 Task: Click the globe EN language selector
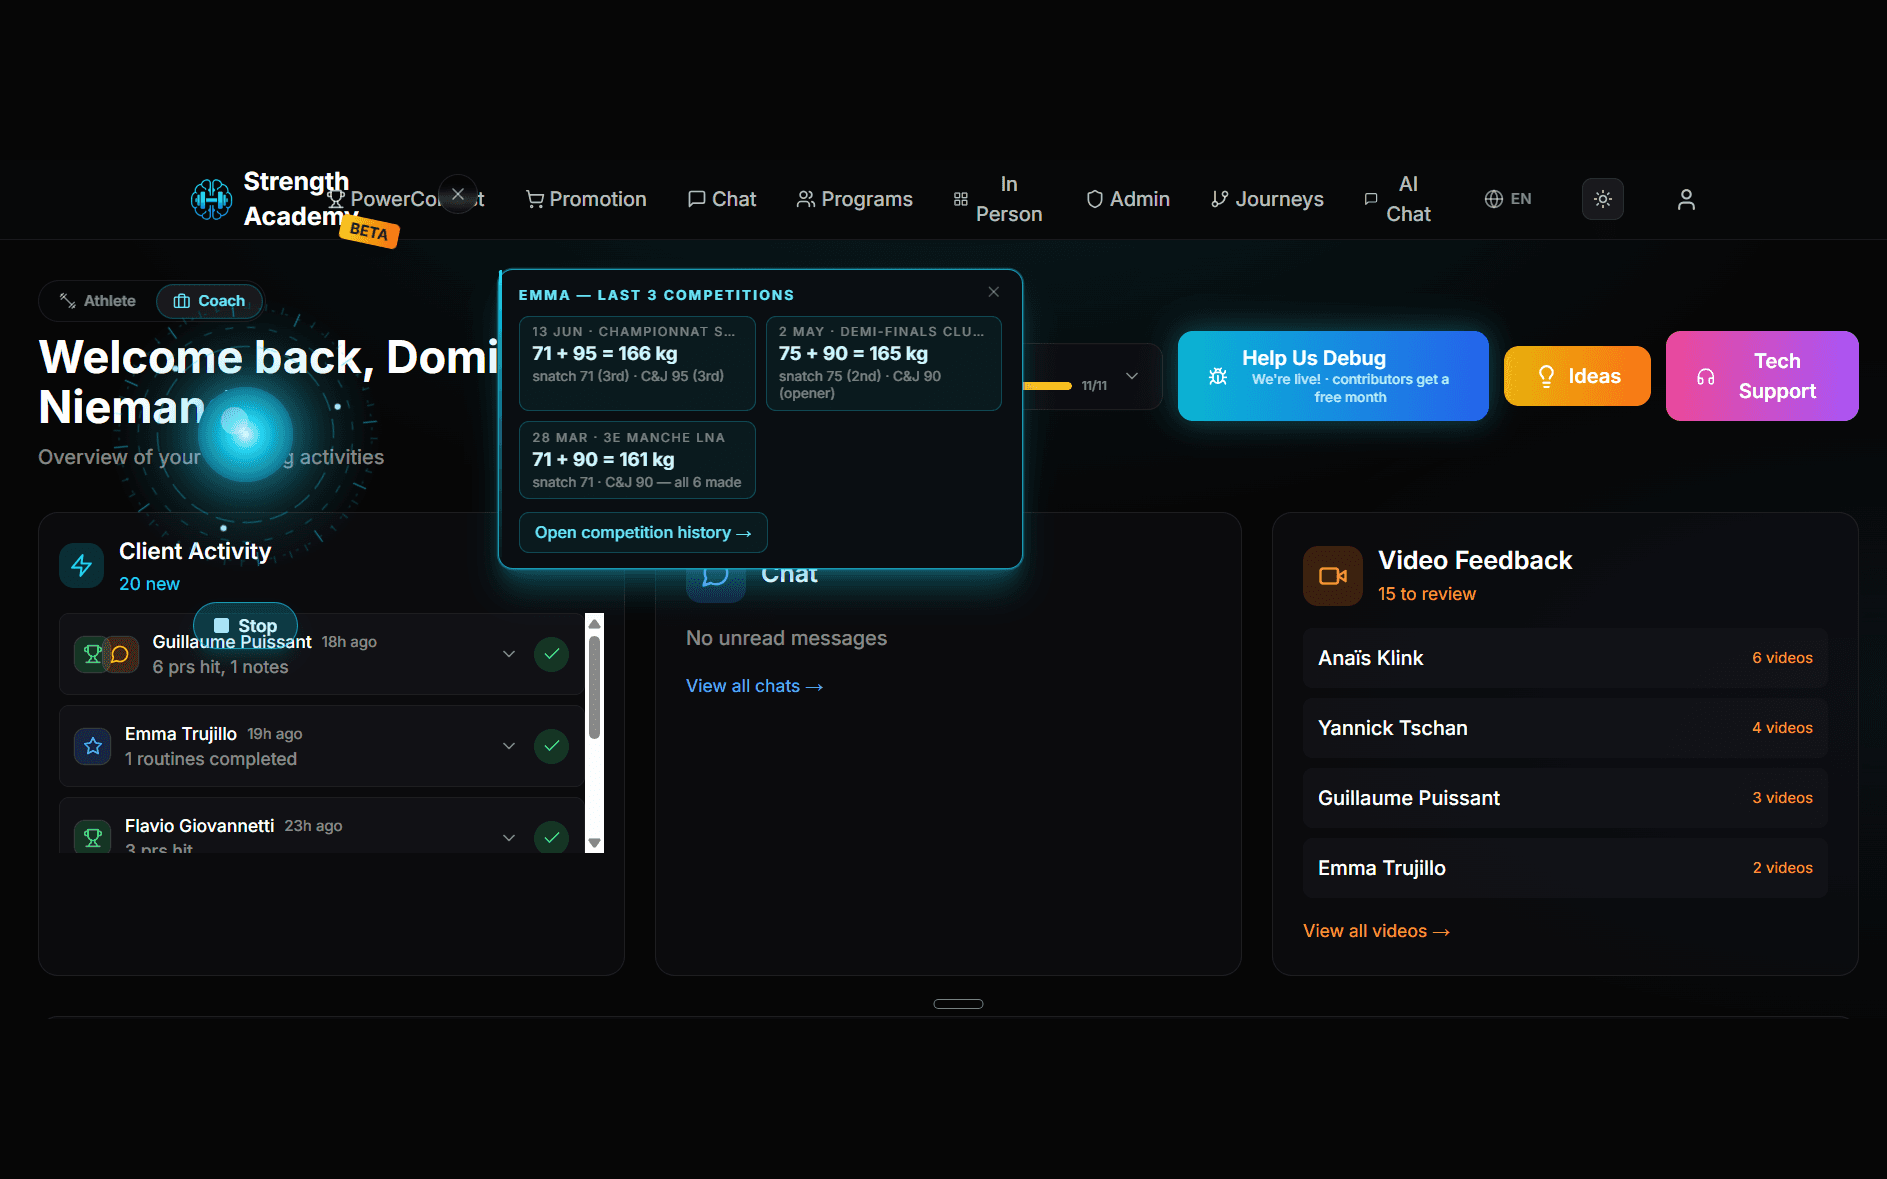(1508, 199)
